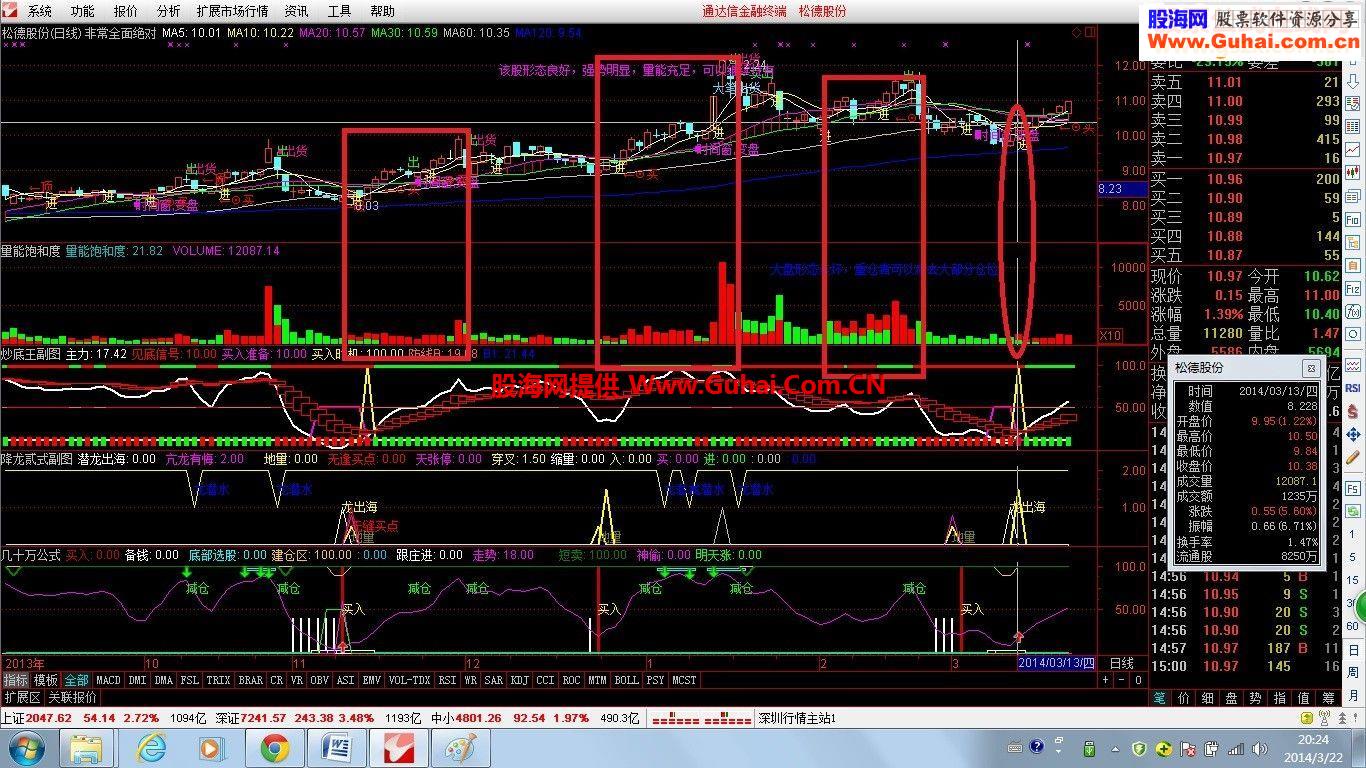Image resolution: width=1366 pixels, height=768 pixels.
Task: Open the 功能 menu
Action: 82,11
